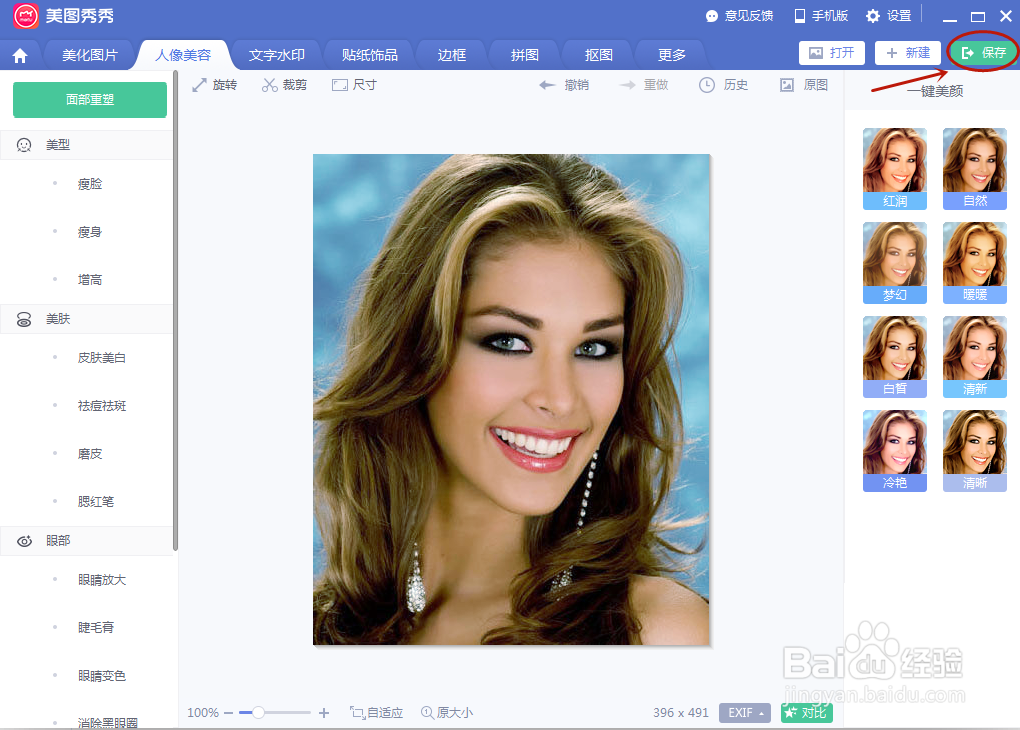The height and width of the screenshot is (730, 1020).
Task: Switch to the 人像美容 tab
Action: tap(183, 55)
